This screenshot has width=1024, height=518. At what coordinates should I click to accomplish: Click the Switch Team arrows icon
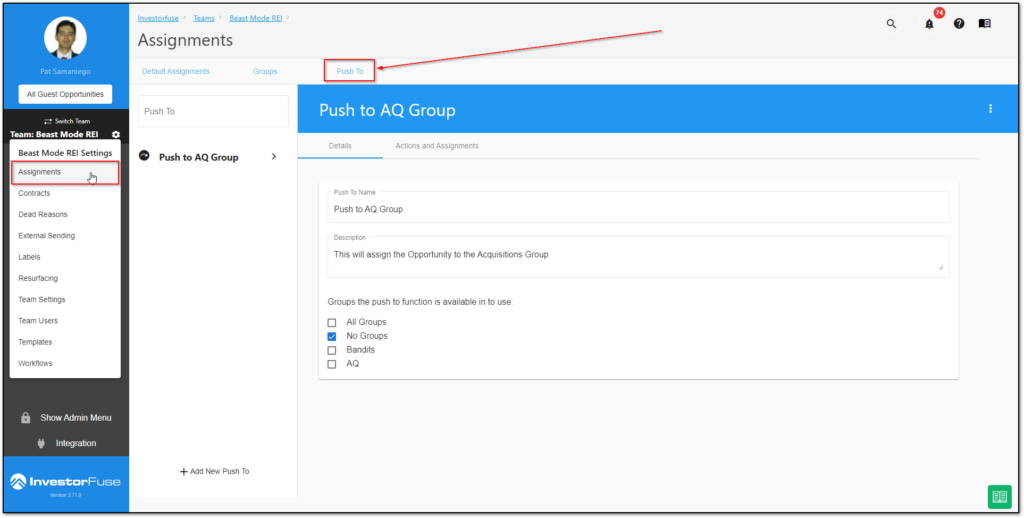(48, 121)
